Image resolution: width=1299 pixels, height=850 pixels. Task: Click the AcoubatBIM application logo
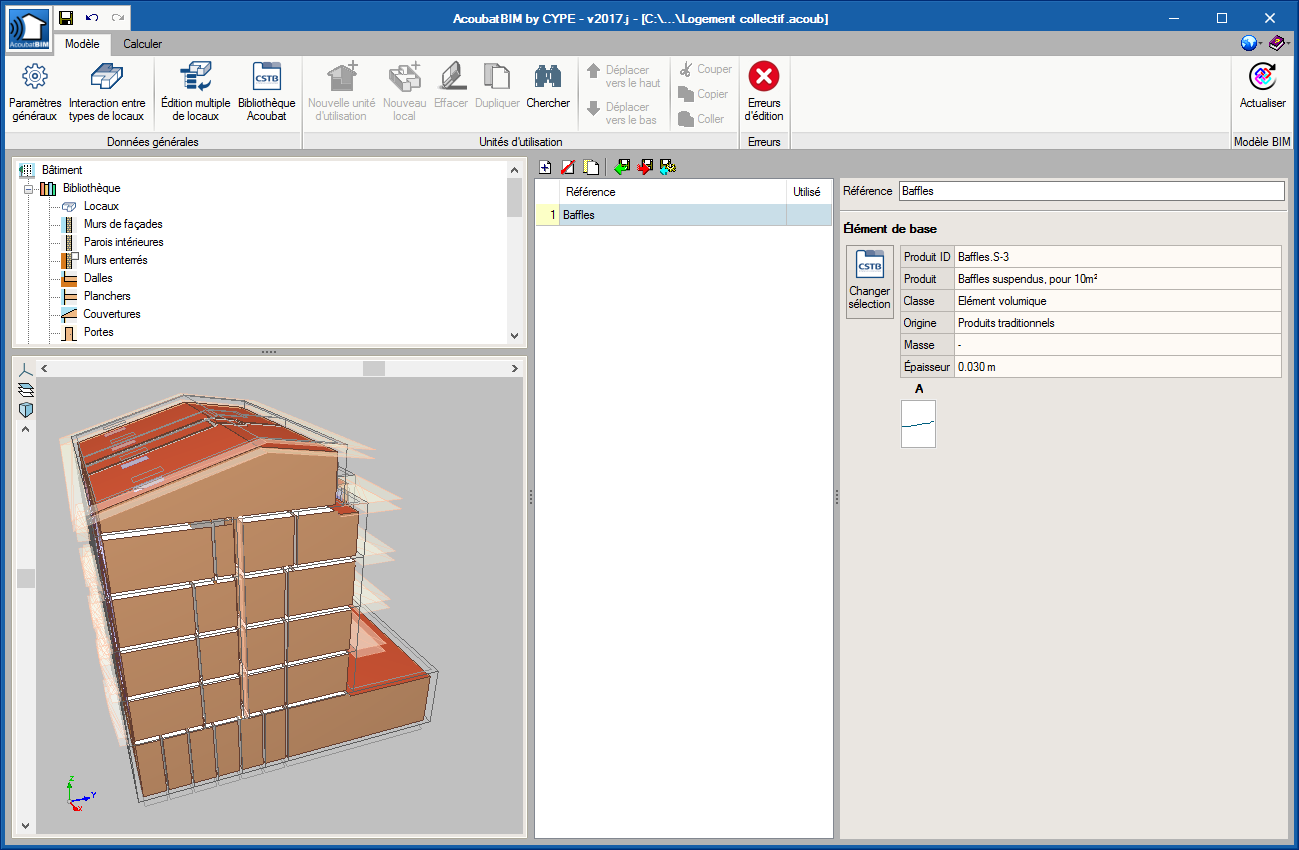tap(27, 29)
